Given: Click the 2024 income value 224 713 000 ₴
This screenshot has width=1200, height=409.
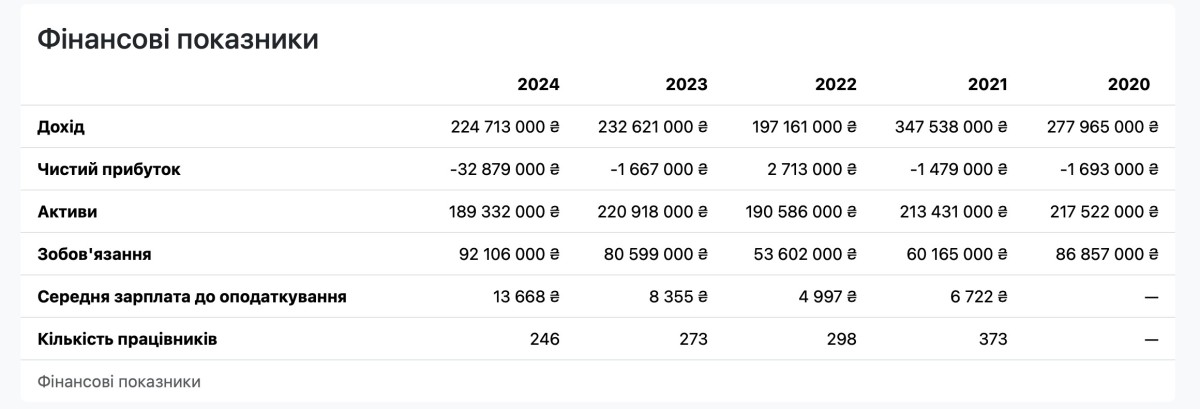Looking at the screenshot, I should [x=505, y=127].
